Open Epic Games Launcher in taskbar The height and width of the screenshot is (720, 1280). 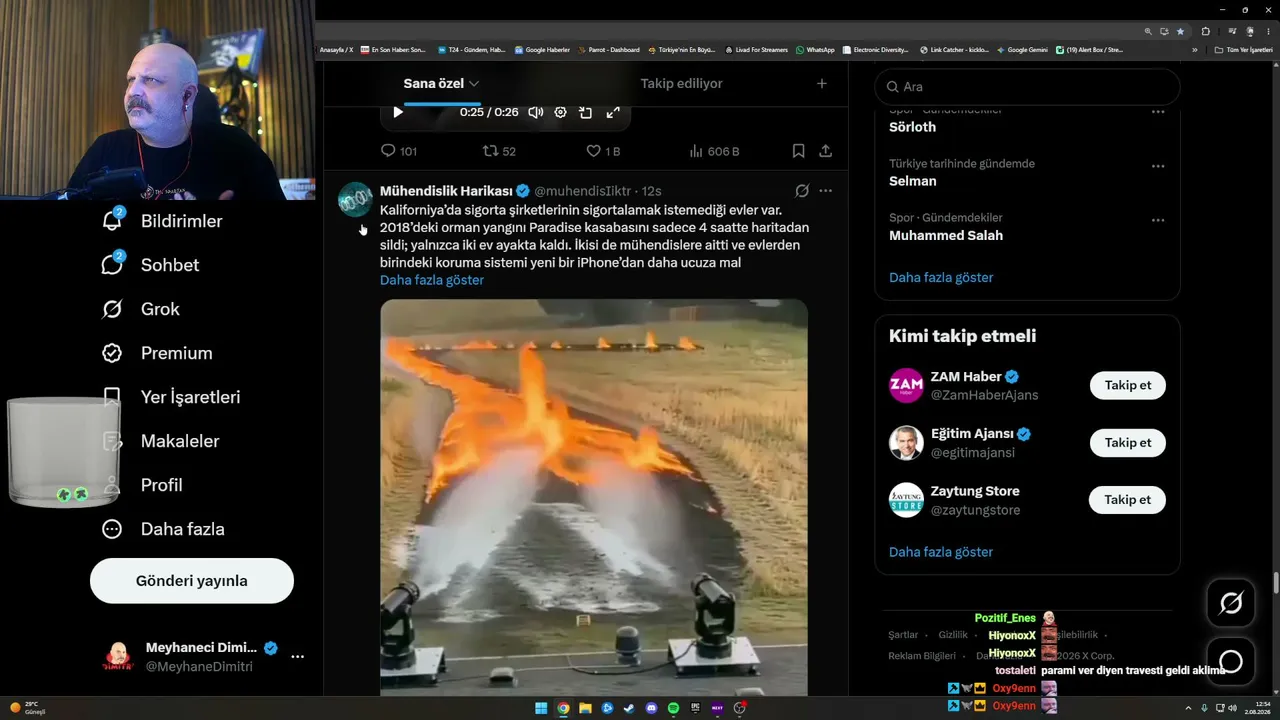click(695, 708)
